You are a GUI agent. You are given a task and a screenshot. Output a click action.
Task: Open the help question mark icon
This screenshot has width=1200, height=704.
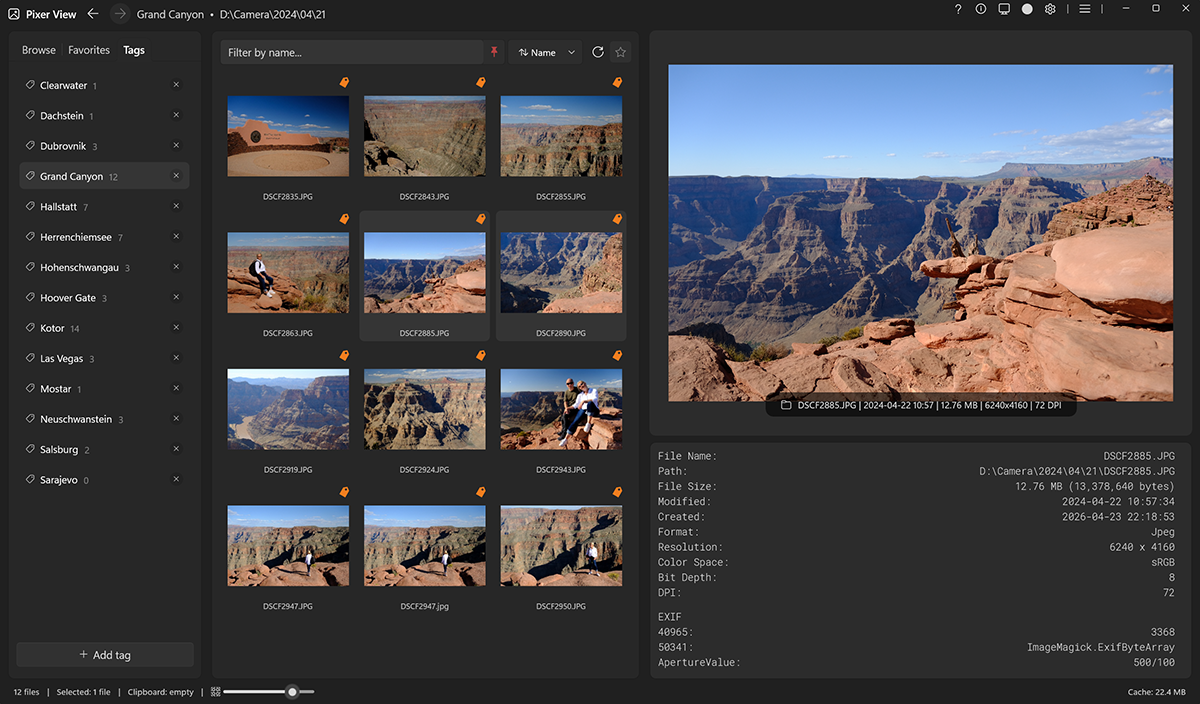(957, 9)
